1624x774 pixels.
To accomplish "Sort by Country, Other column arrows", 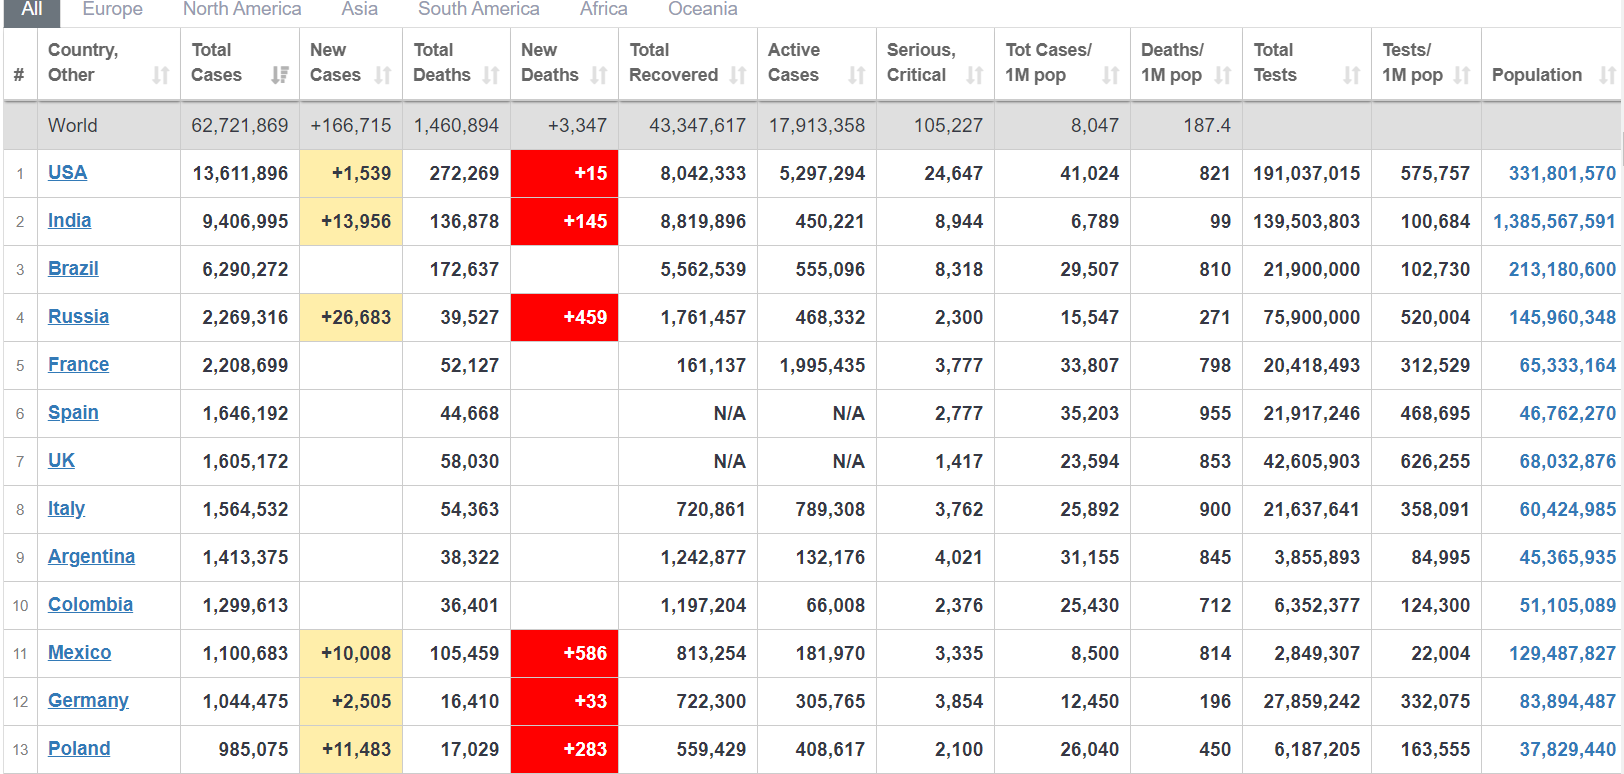I will click(x=160, y=75).
